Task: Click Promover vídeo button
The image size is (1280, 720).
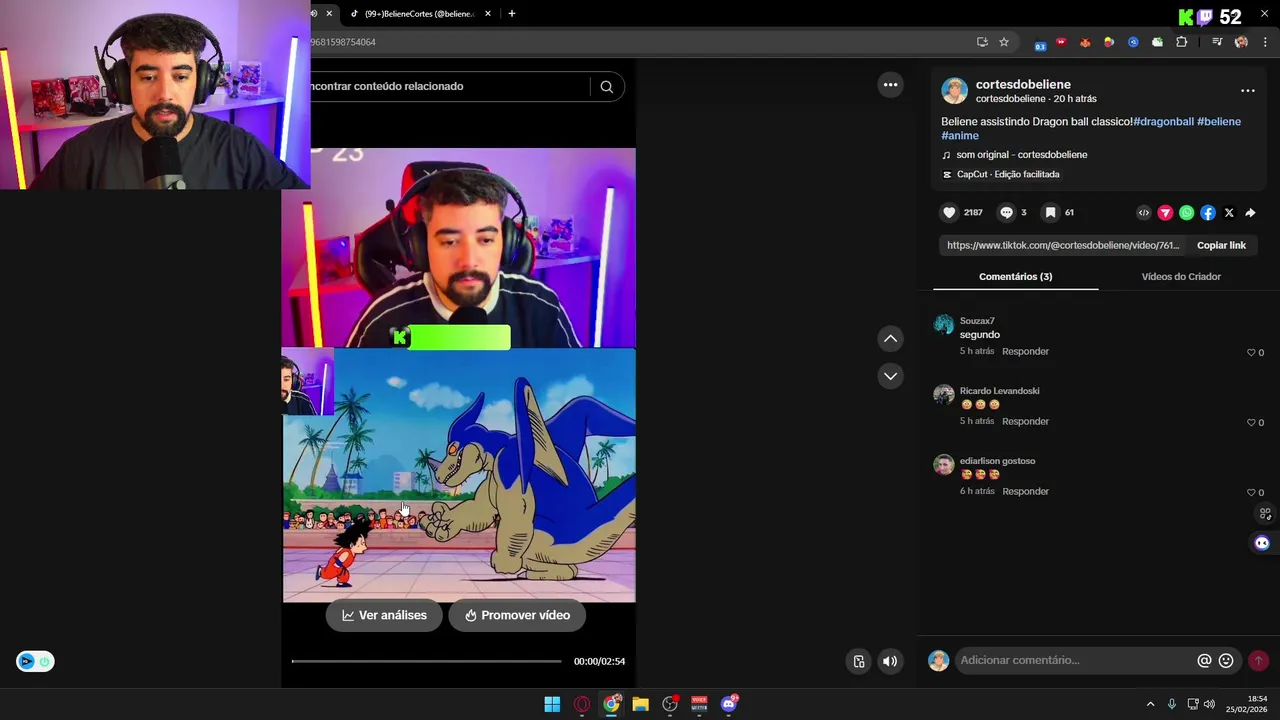Action: tap(517, 615)
